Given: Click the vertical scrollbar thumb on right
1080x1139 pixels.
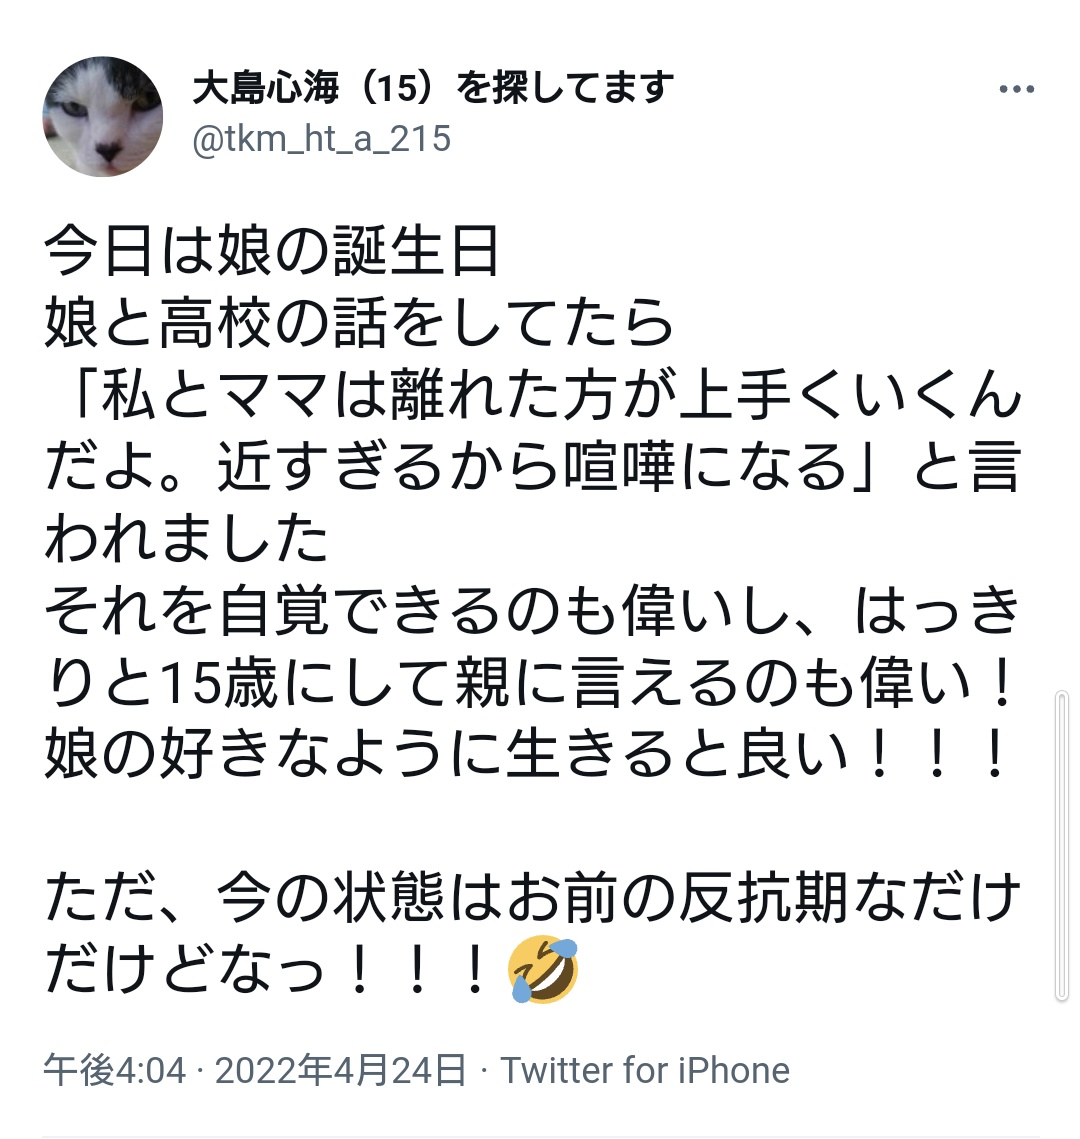Looking at the screenshot, I should (x=1061, y=846).
